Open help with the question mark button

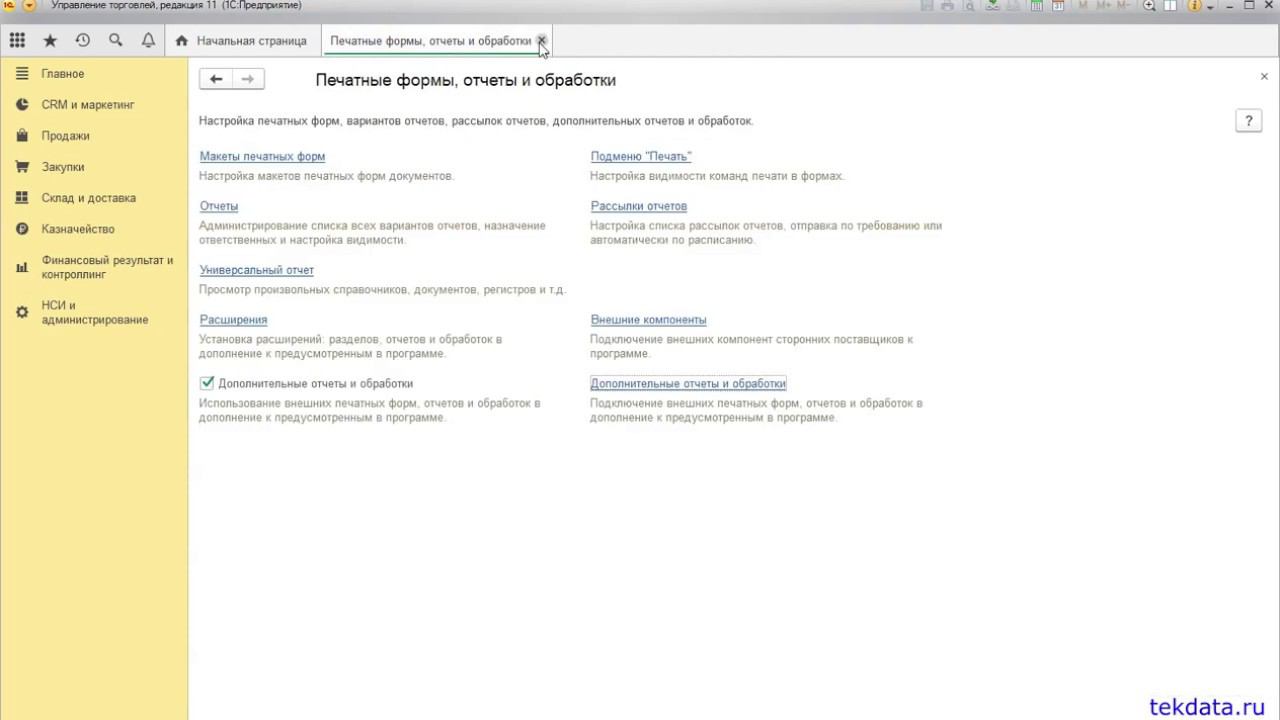click(1248, 121)
